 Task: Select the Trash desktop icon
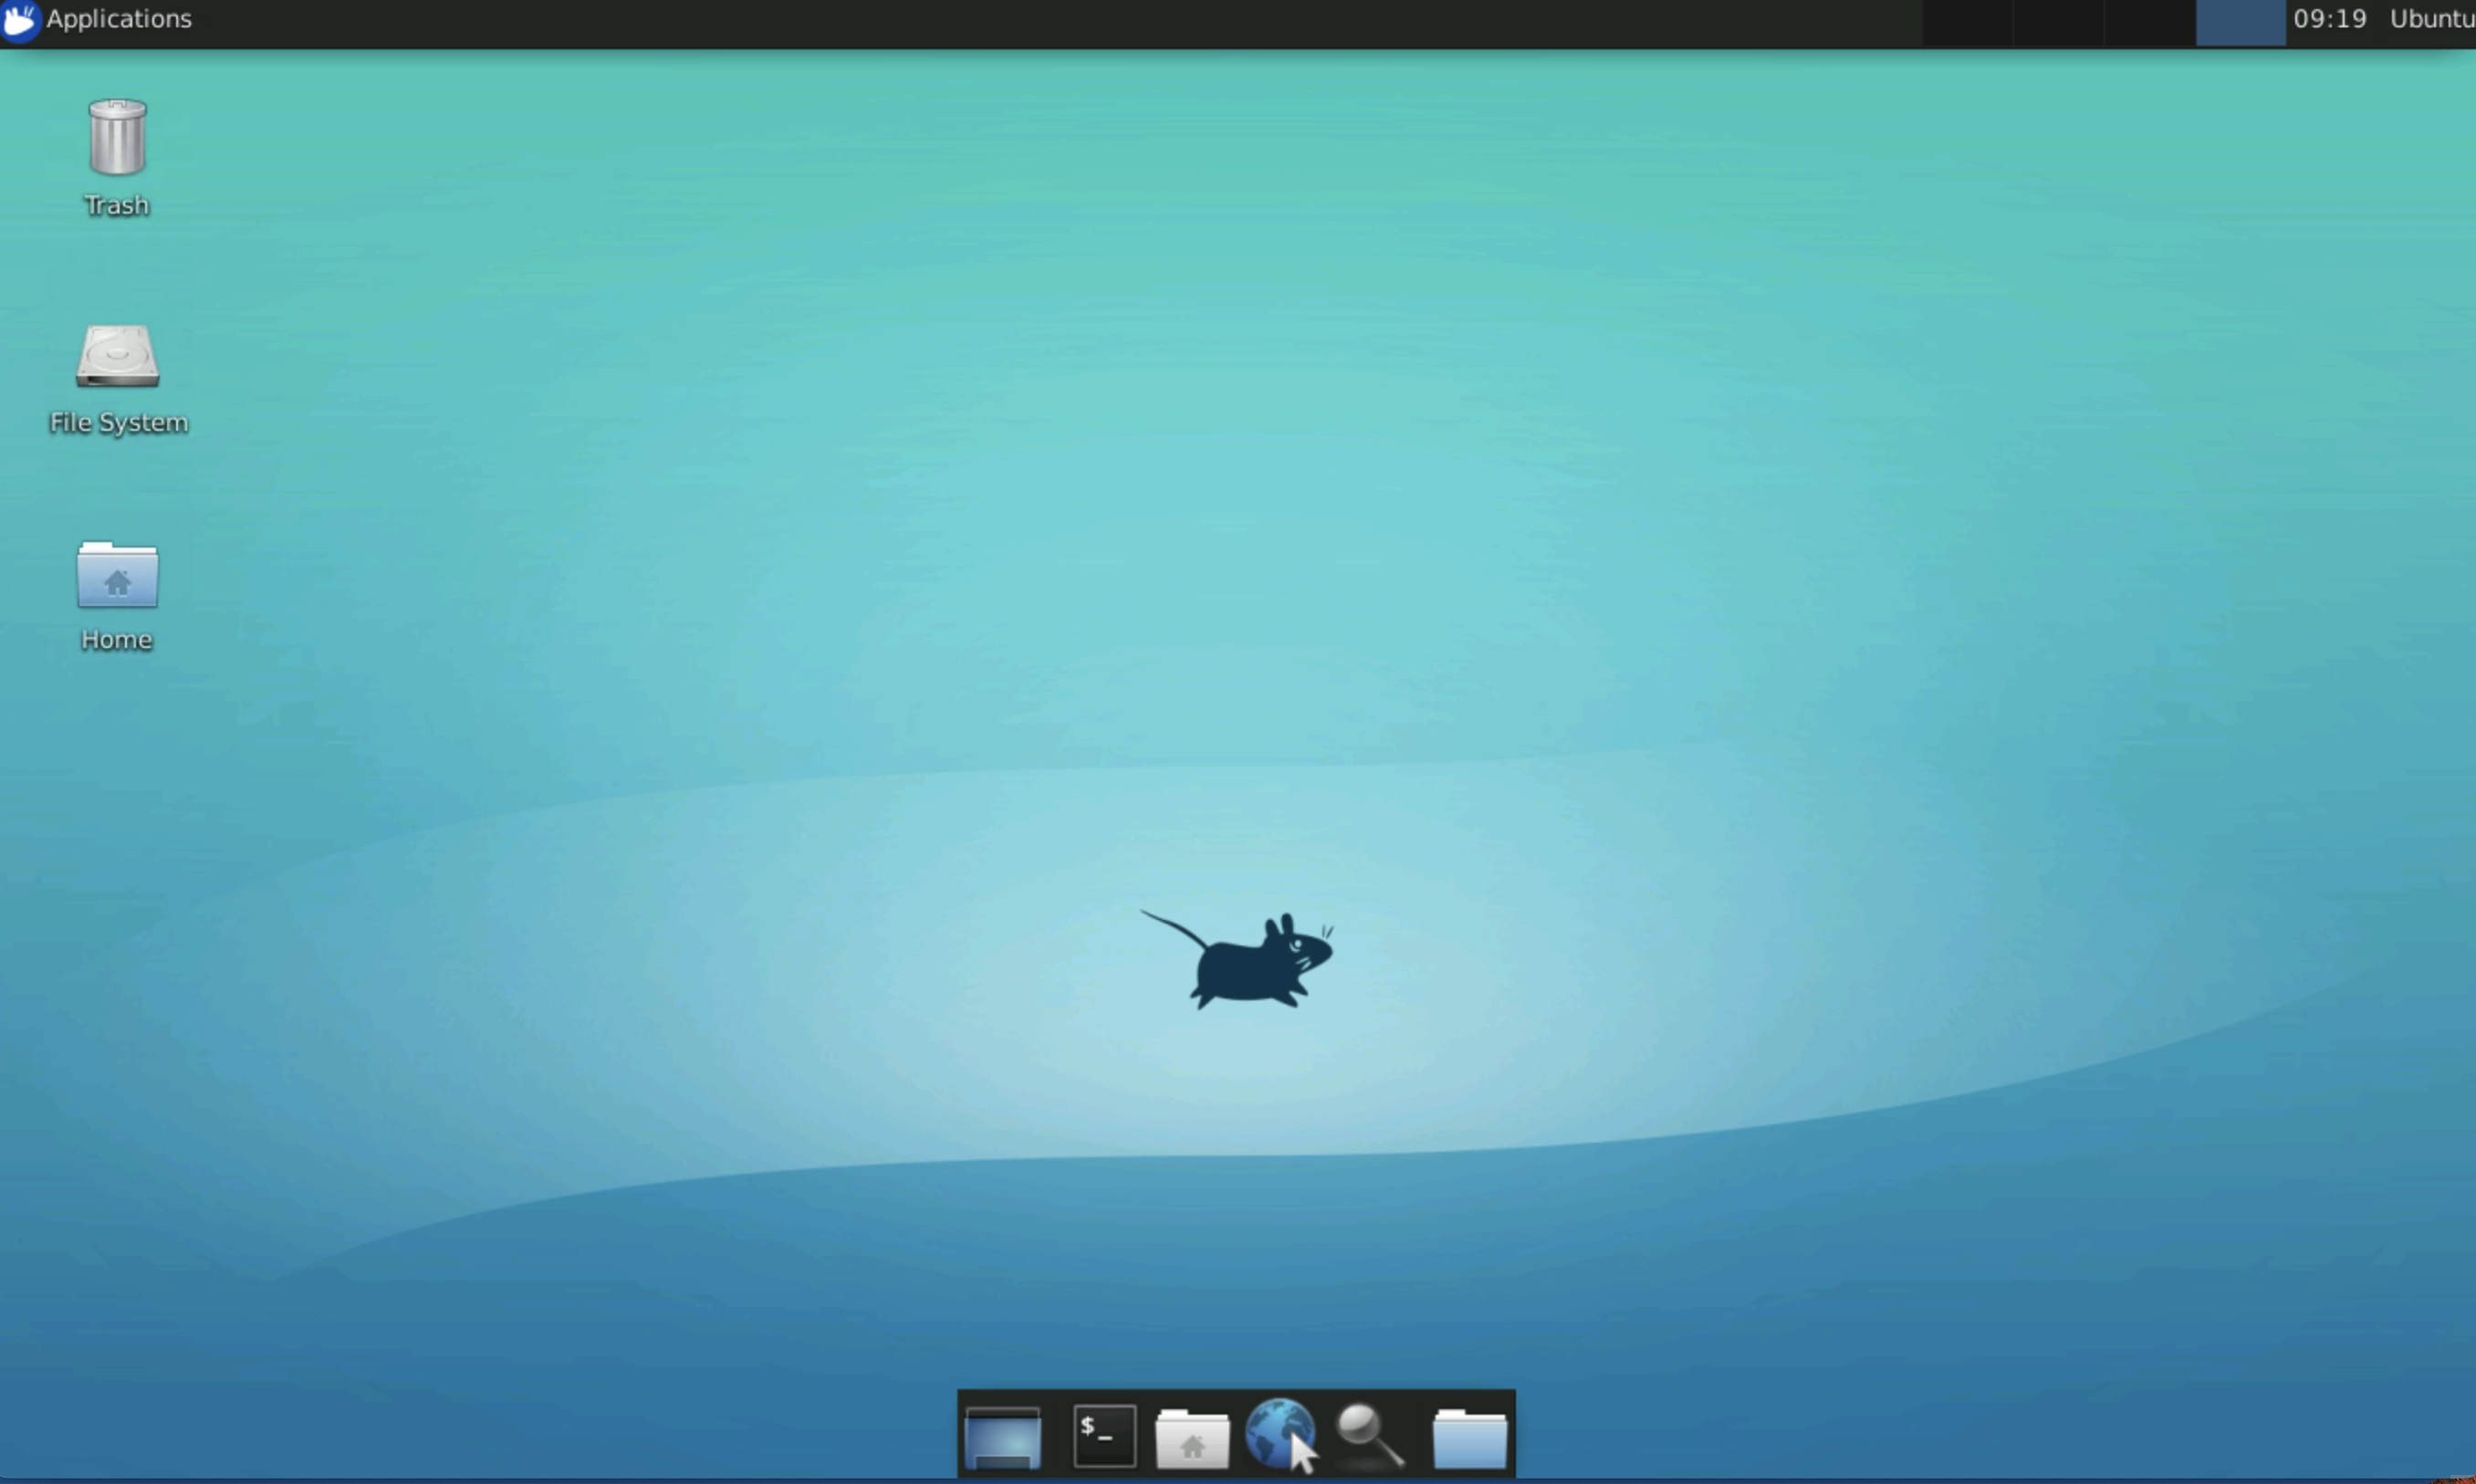pos(117,138)
